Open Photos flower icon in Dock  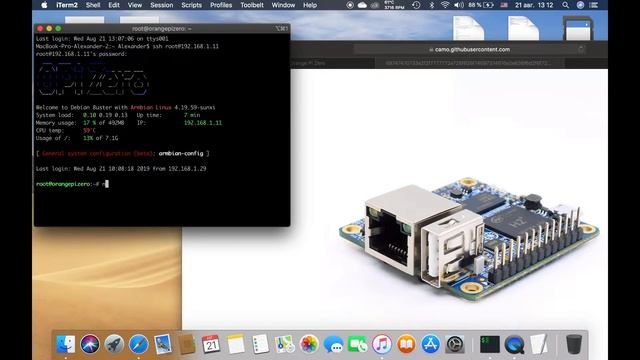[309, 344]
